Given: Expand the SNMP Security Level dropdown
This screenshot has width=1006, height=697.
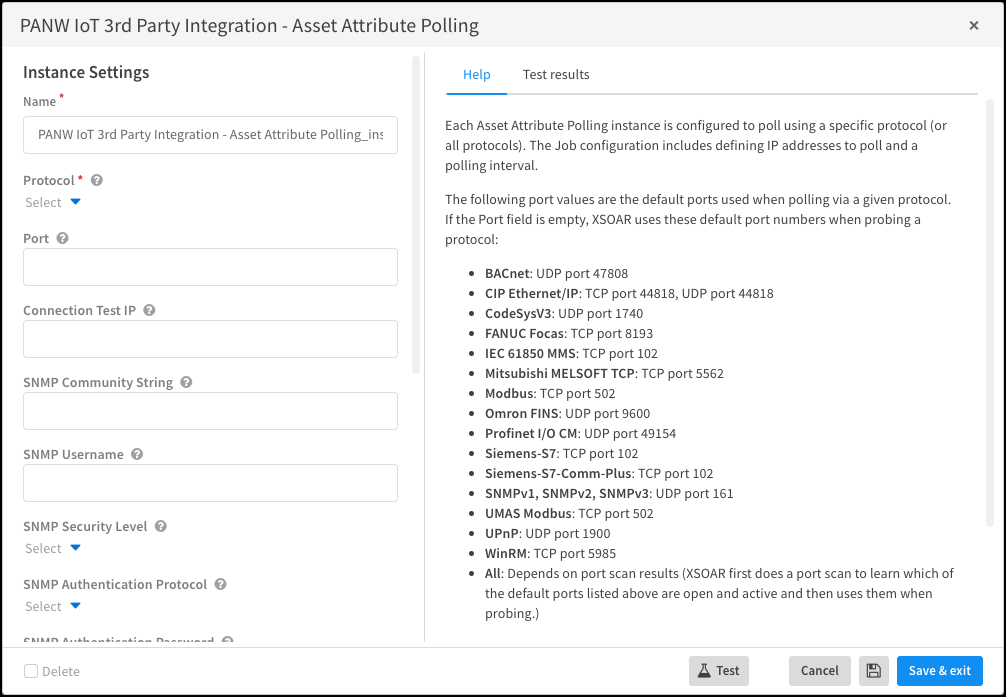Looking at the screenshot, I should pyautogui.click(x=53, y=549).
